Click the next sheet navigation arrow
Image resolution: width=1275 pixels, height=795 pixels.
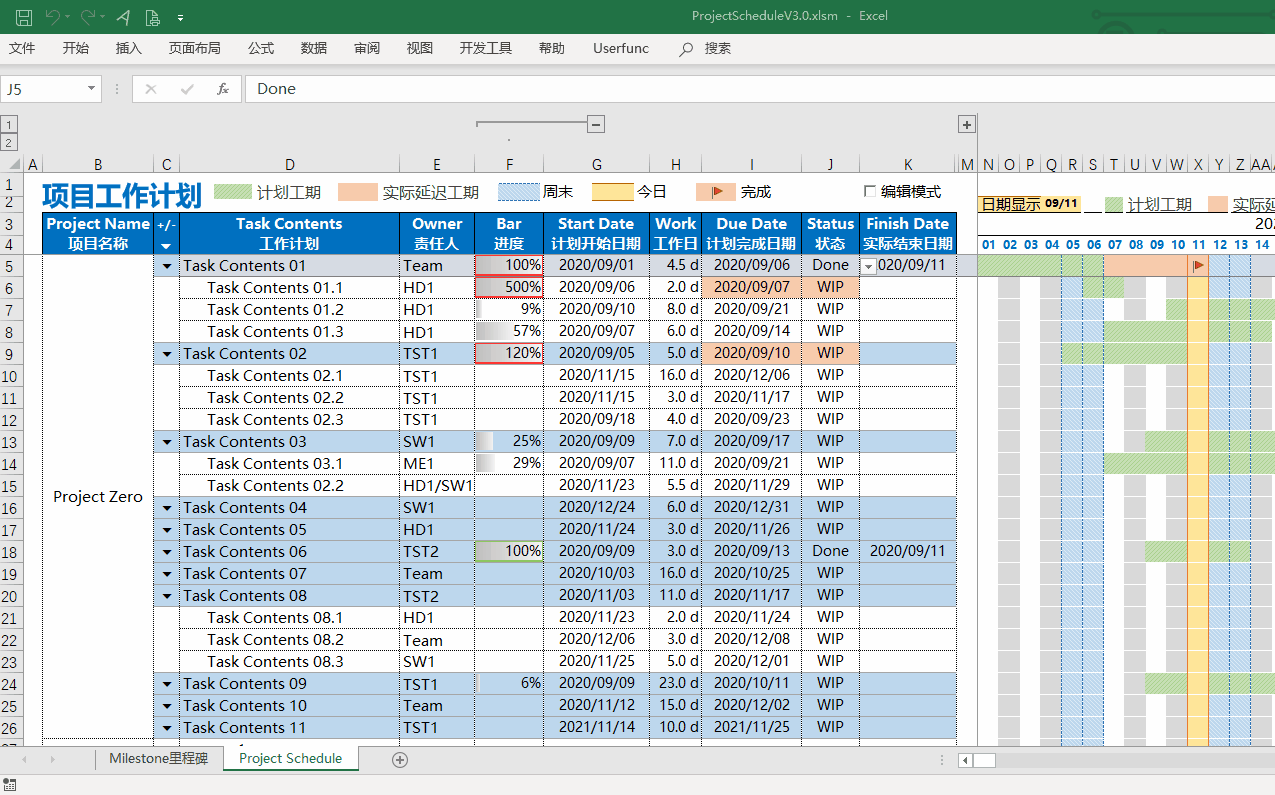pyautogui.click(x=53, y=759)
